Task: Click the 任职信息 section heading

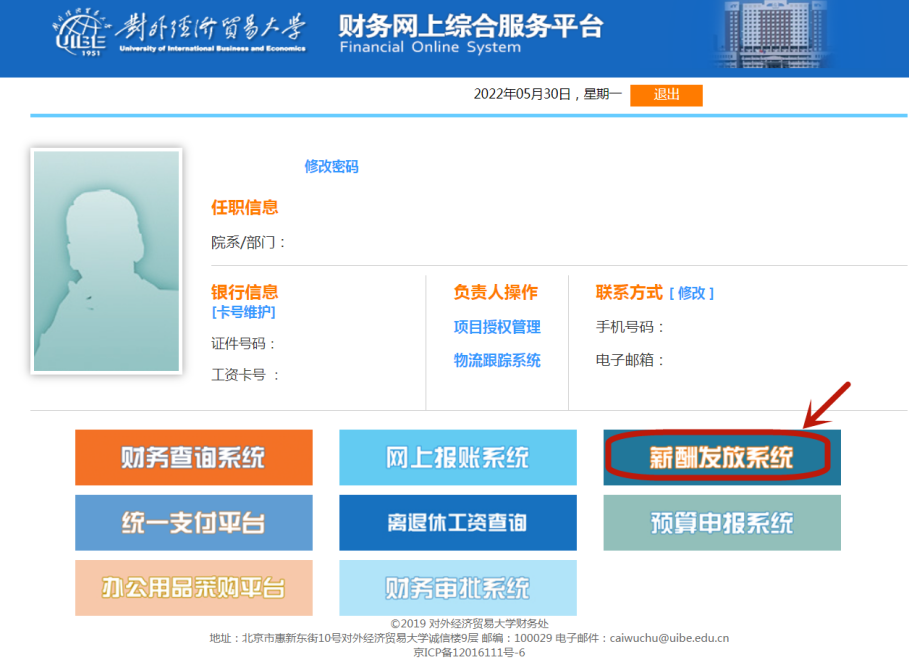Action: click(x=245, y=208)
